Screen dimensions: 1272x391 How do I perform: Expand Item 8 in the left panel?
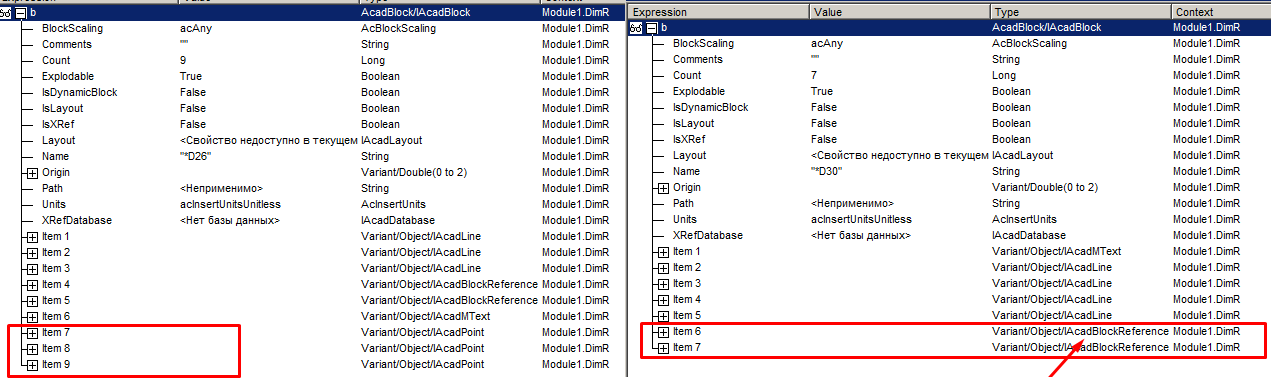32,348
